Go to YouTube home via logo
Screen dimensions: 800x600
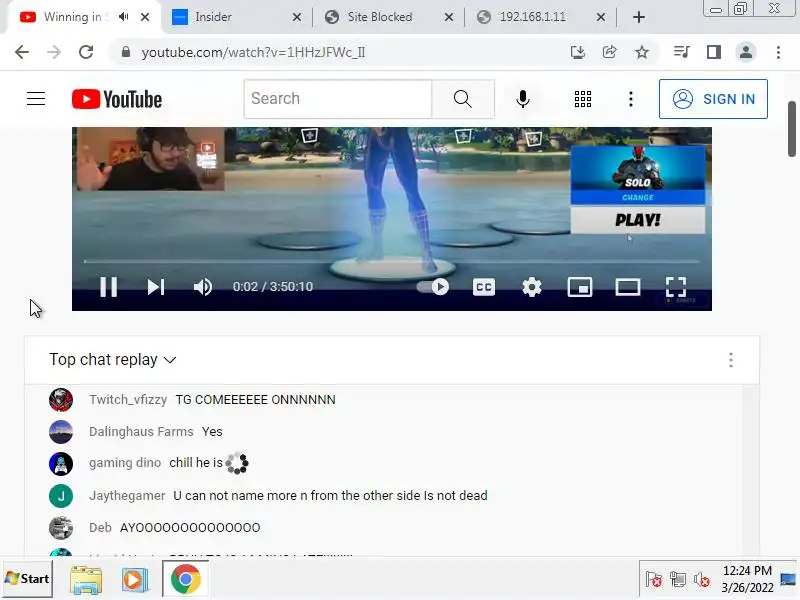117,99
